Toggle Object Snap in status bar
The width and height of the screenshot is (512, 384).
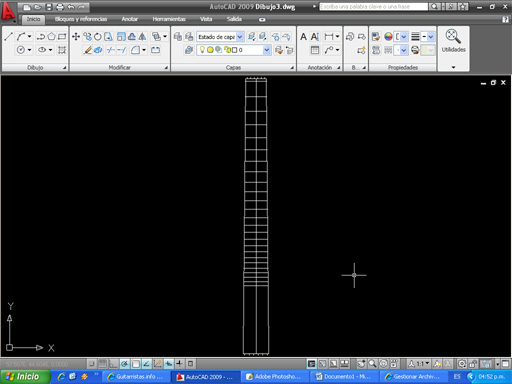[136, 364]
